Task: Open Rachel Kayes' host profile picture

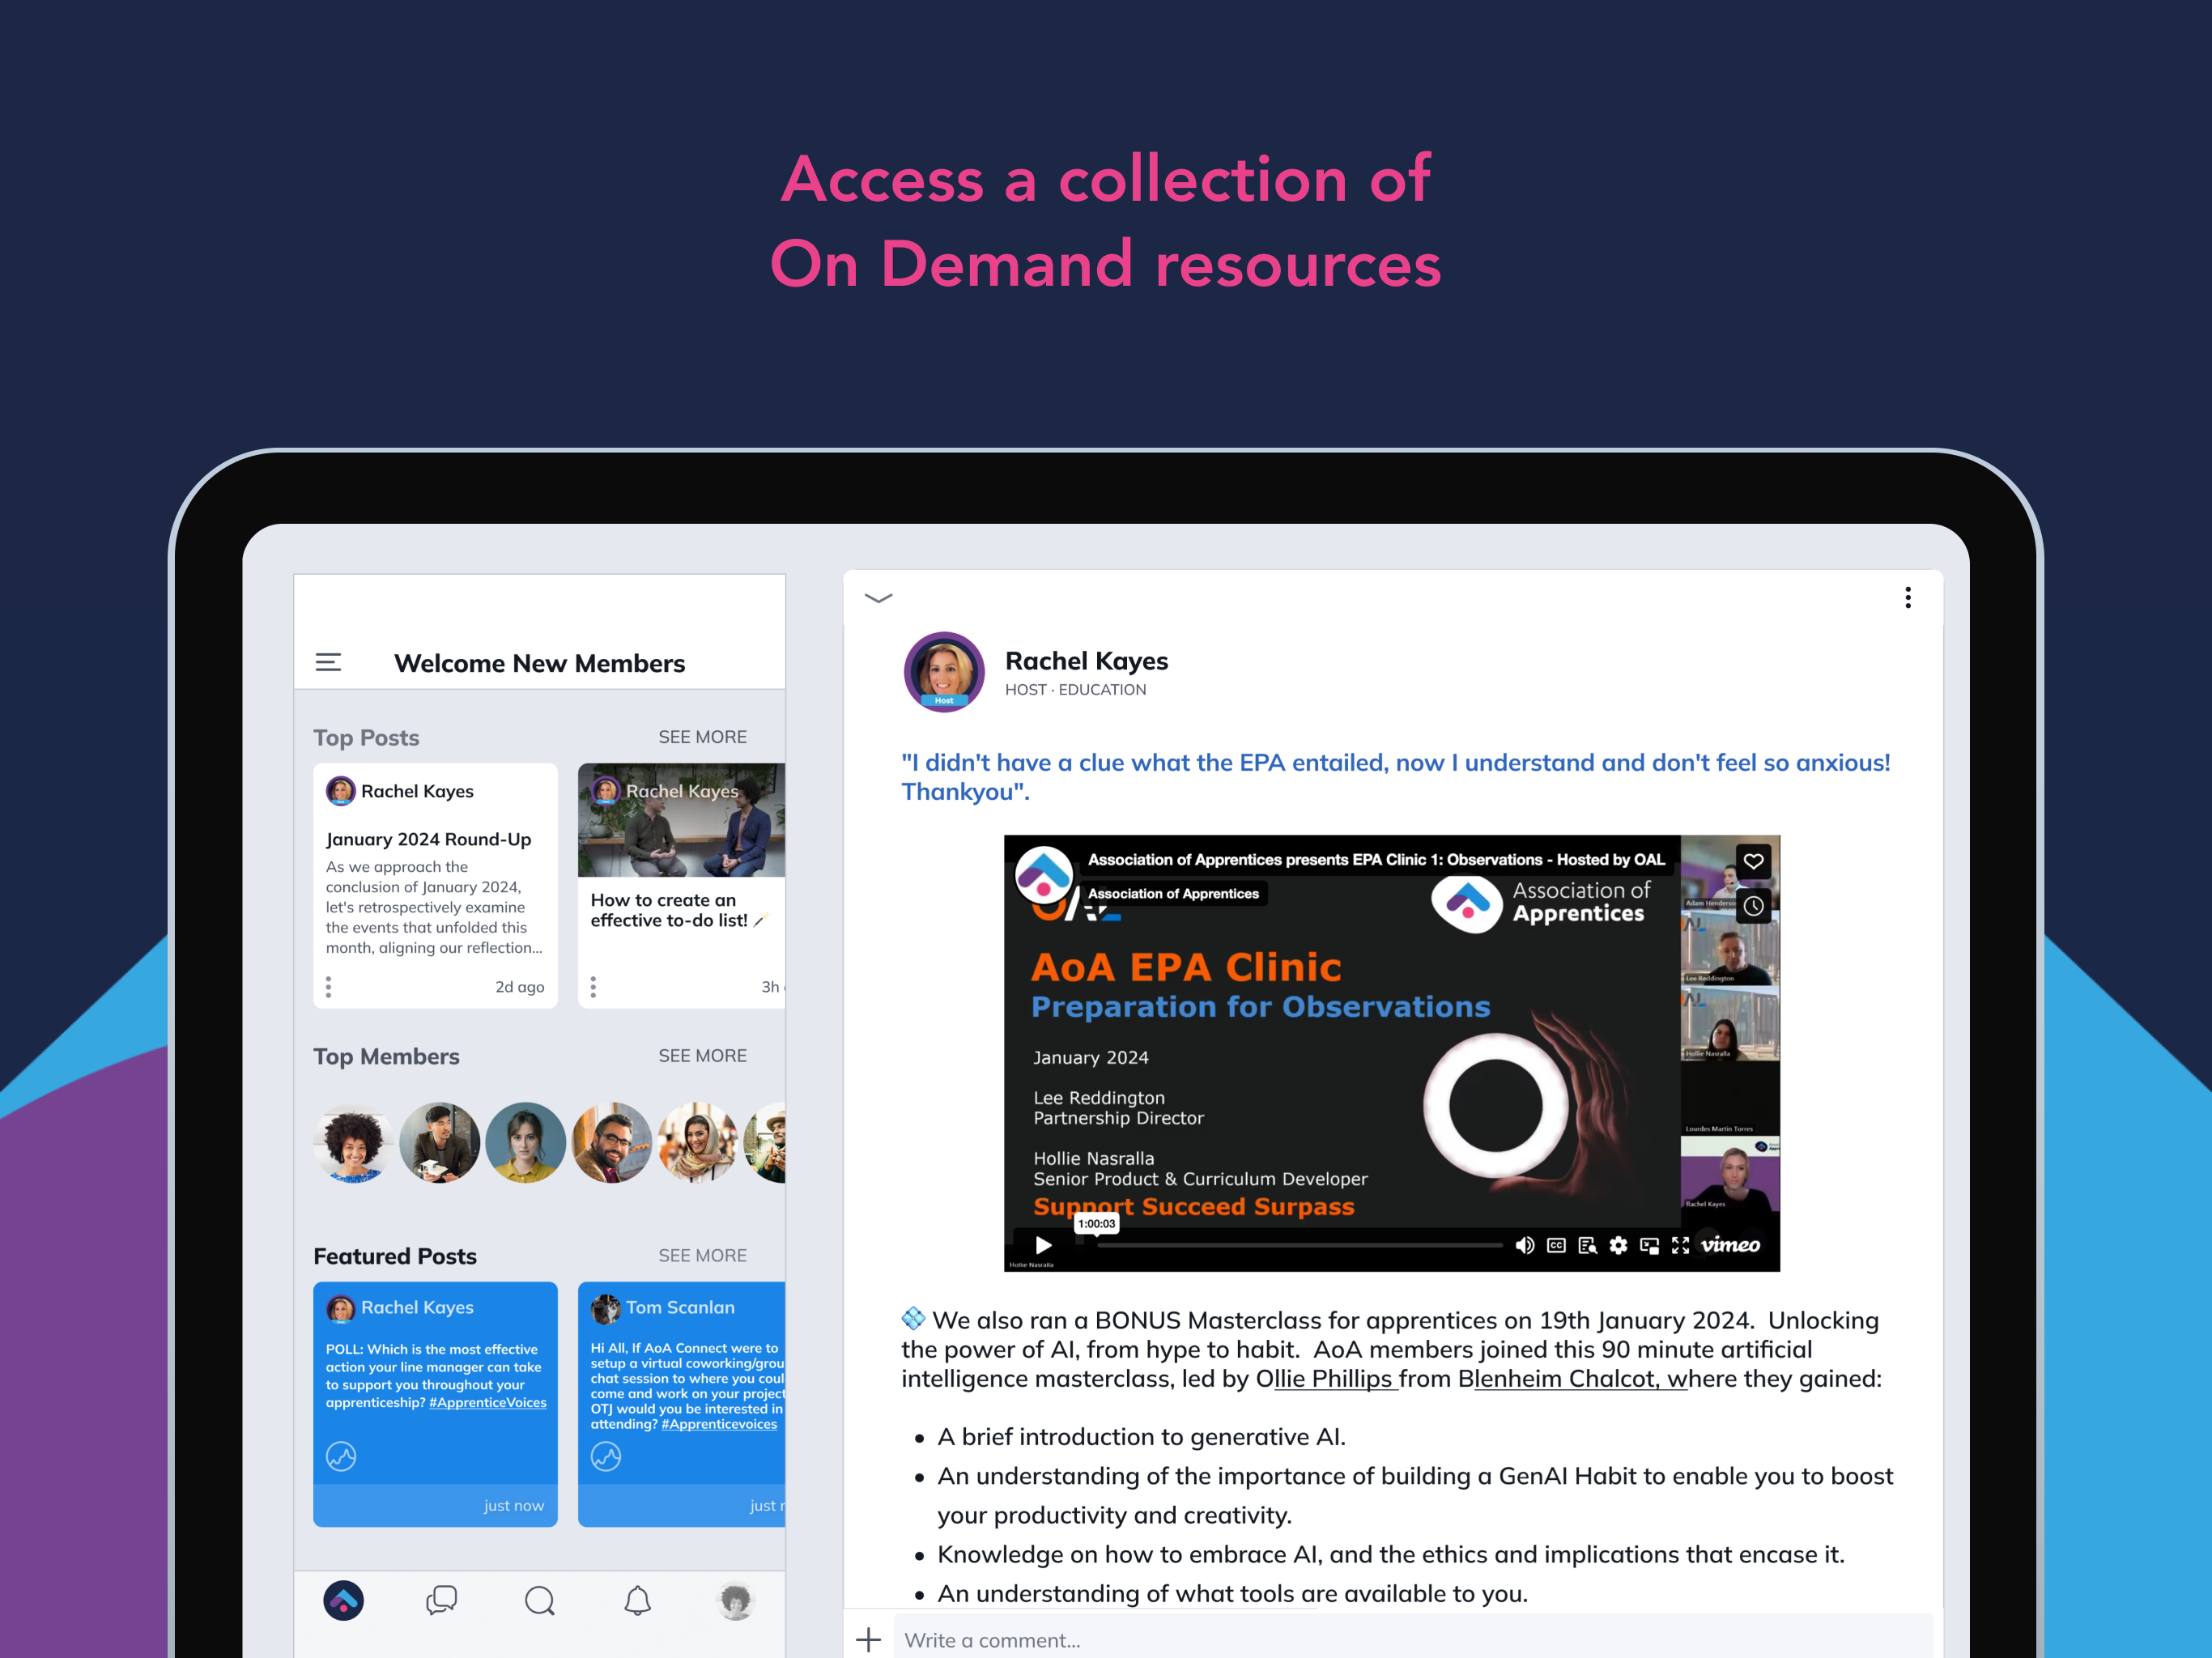Action: [x=944, y=671]
